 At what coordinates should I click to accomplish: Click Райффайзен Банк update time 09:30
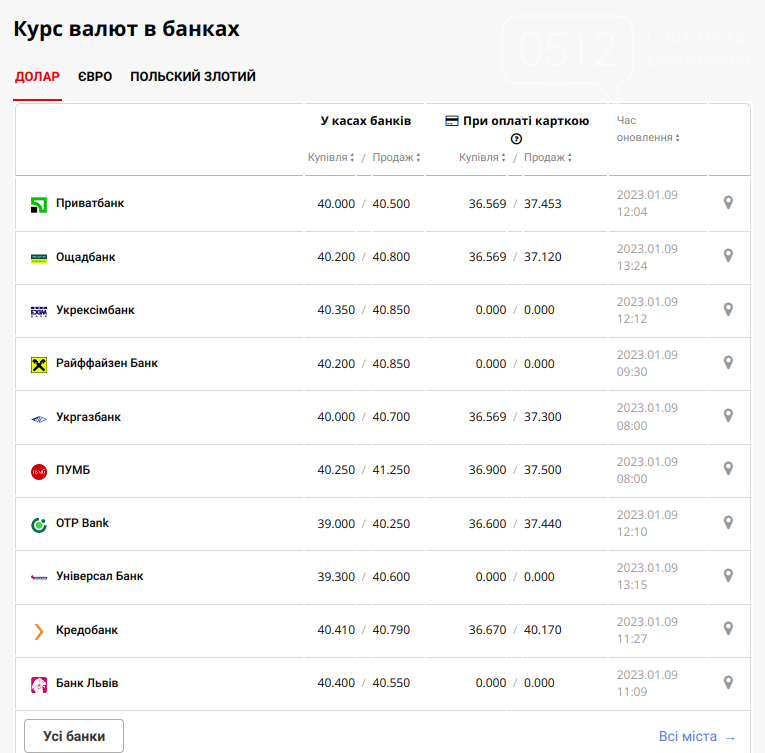tap(632, 372)
